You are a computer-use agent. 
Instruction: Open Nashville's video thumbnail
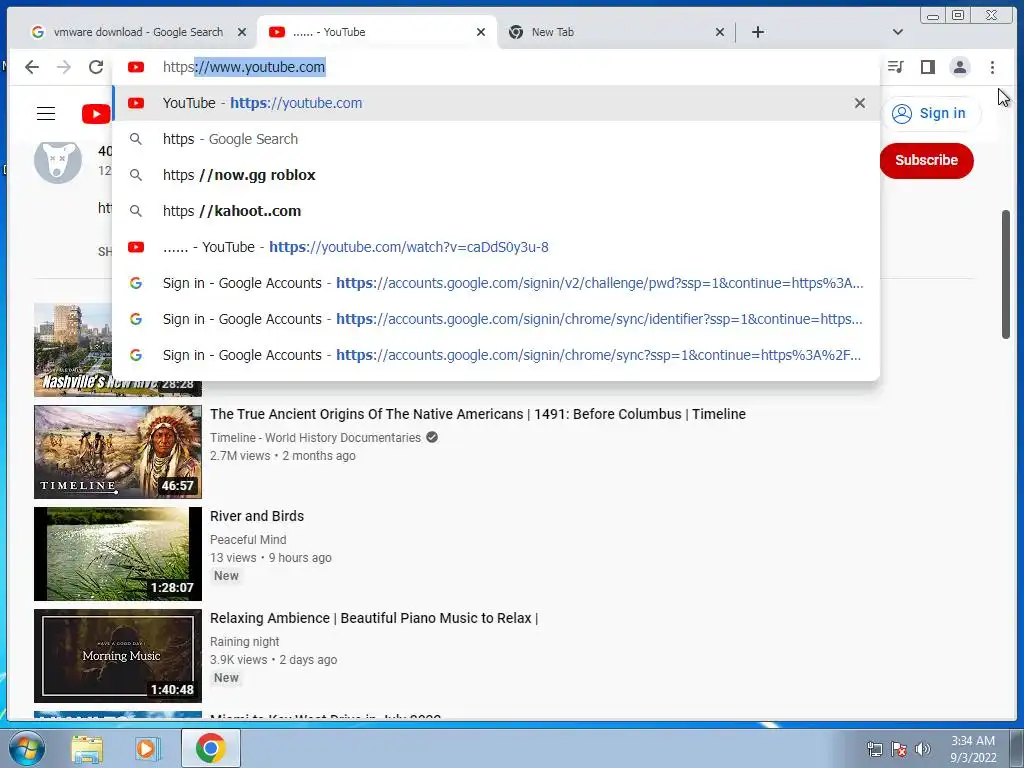tap(73, 349)
